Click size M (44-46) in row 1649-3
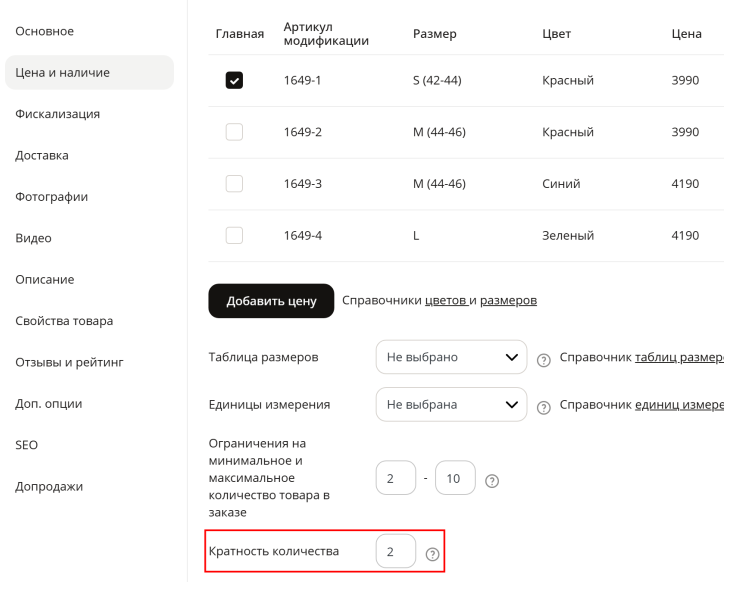The width and height of the screenshot is (740, 589). (439, 184)
